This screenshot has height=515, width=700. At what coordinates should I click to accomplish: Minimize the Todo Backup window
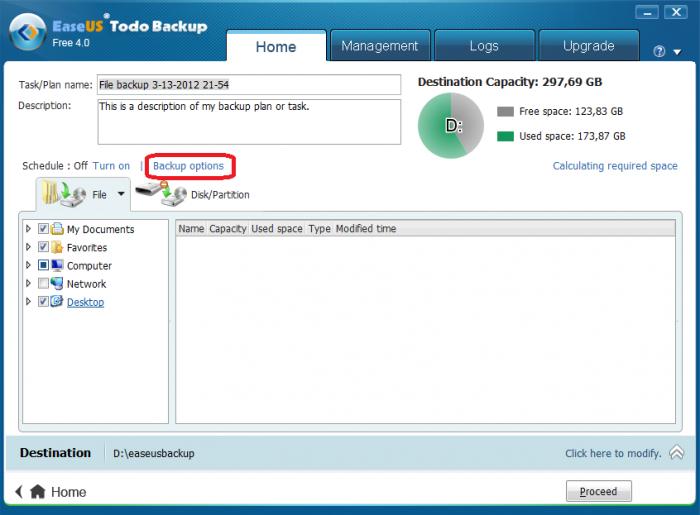[647, 12]
